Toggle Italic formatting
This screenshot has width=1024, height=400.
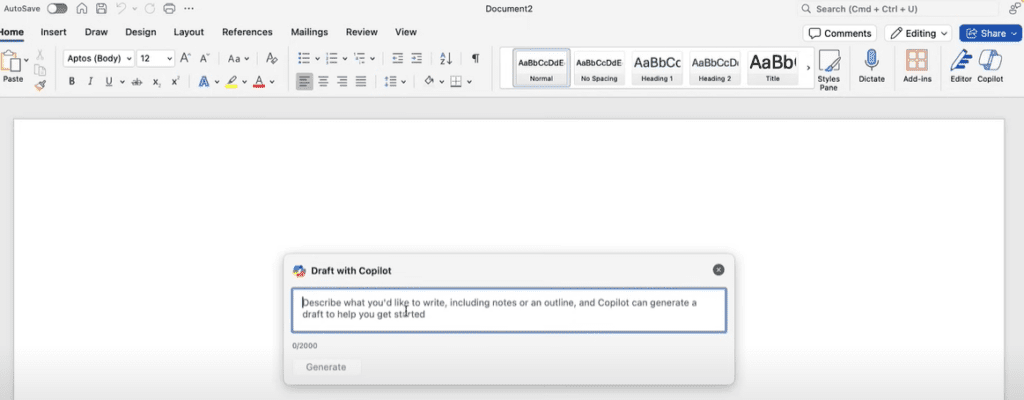(x=90, y=82)
